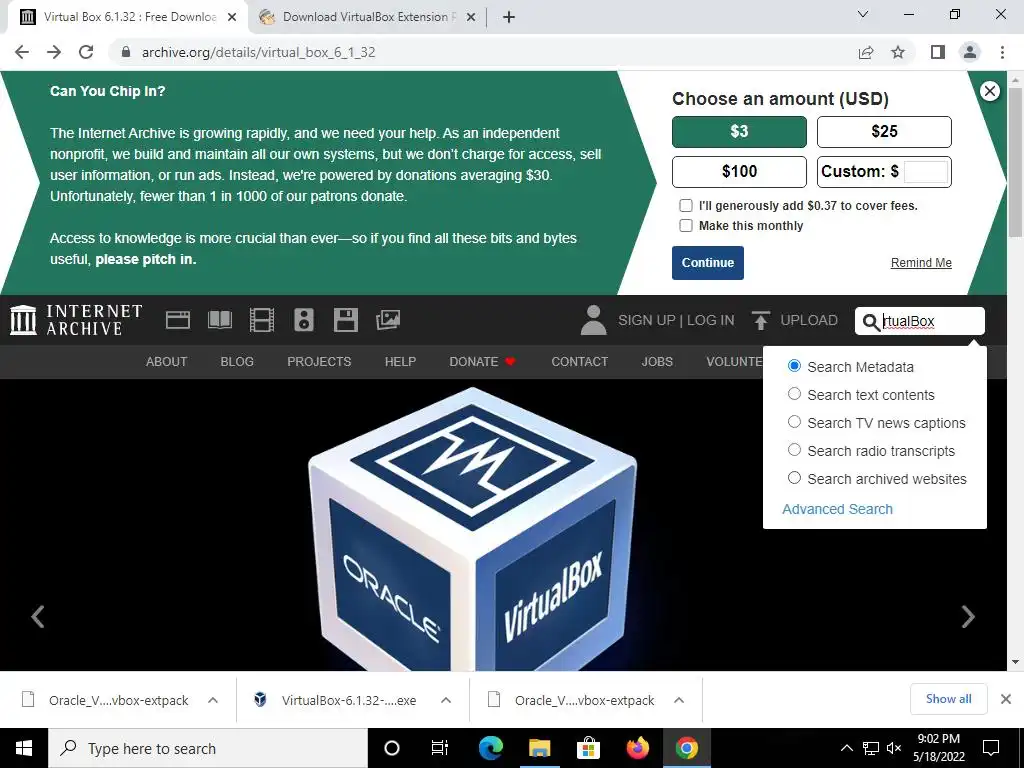This screenshot has height=768, width=1024.
Task: Show previous carousel image
Action: pyautogui.click(x=38, y=616)
